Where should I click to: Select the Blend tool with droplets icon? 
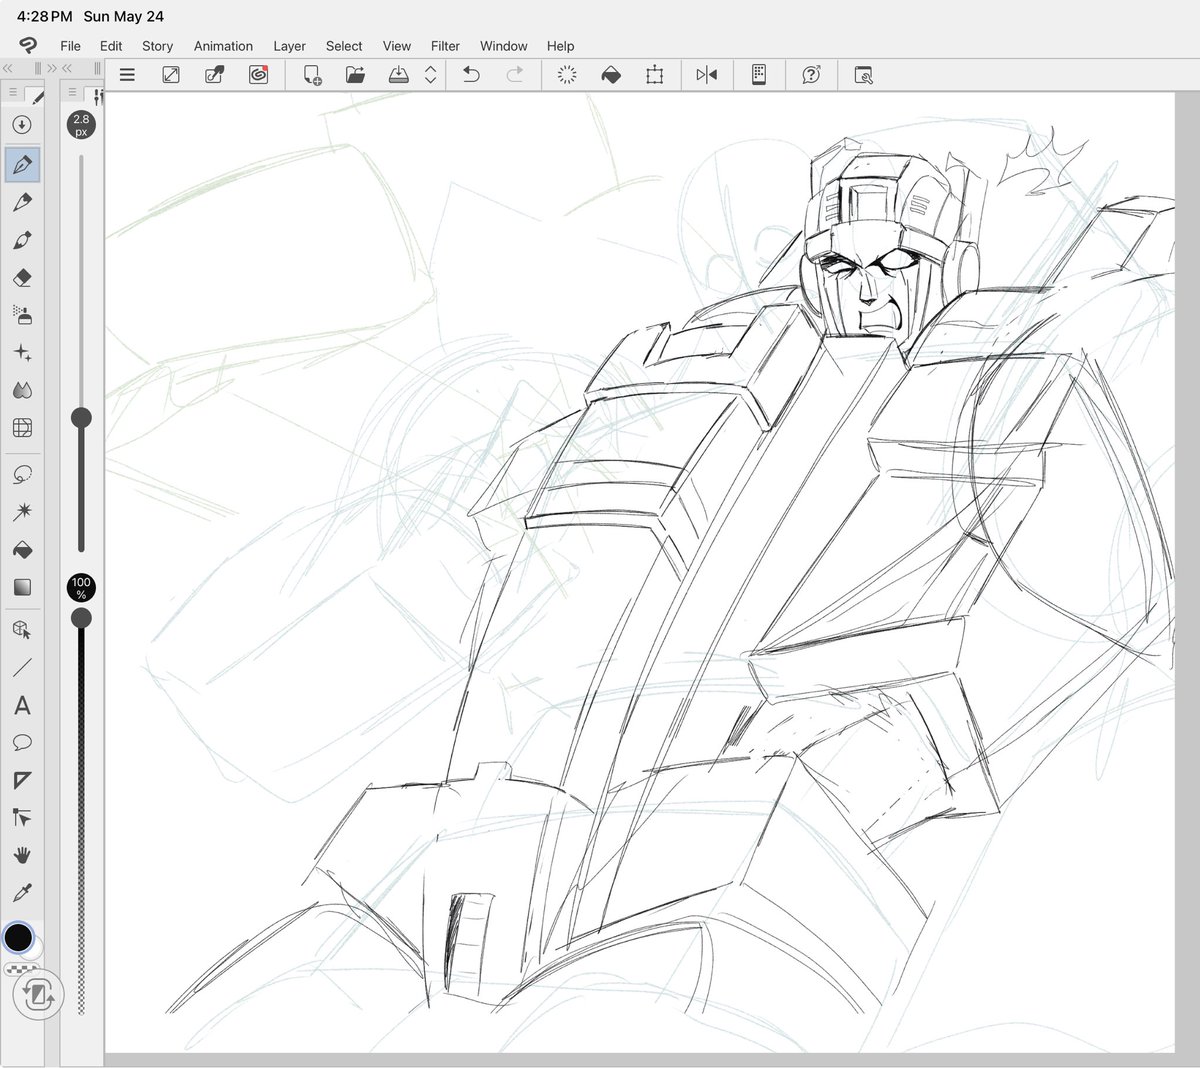click(x=22, y=390)
